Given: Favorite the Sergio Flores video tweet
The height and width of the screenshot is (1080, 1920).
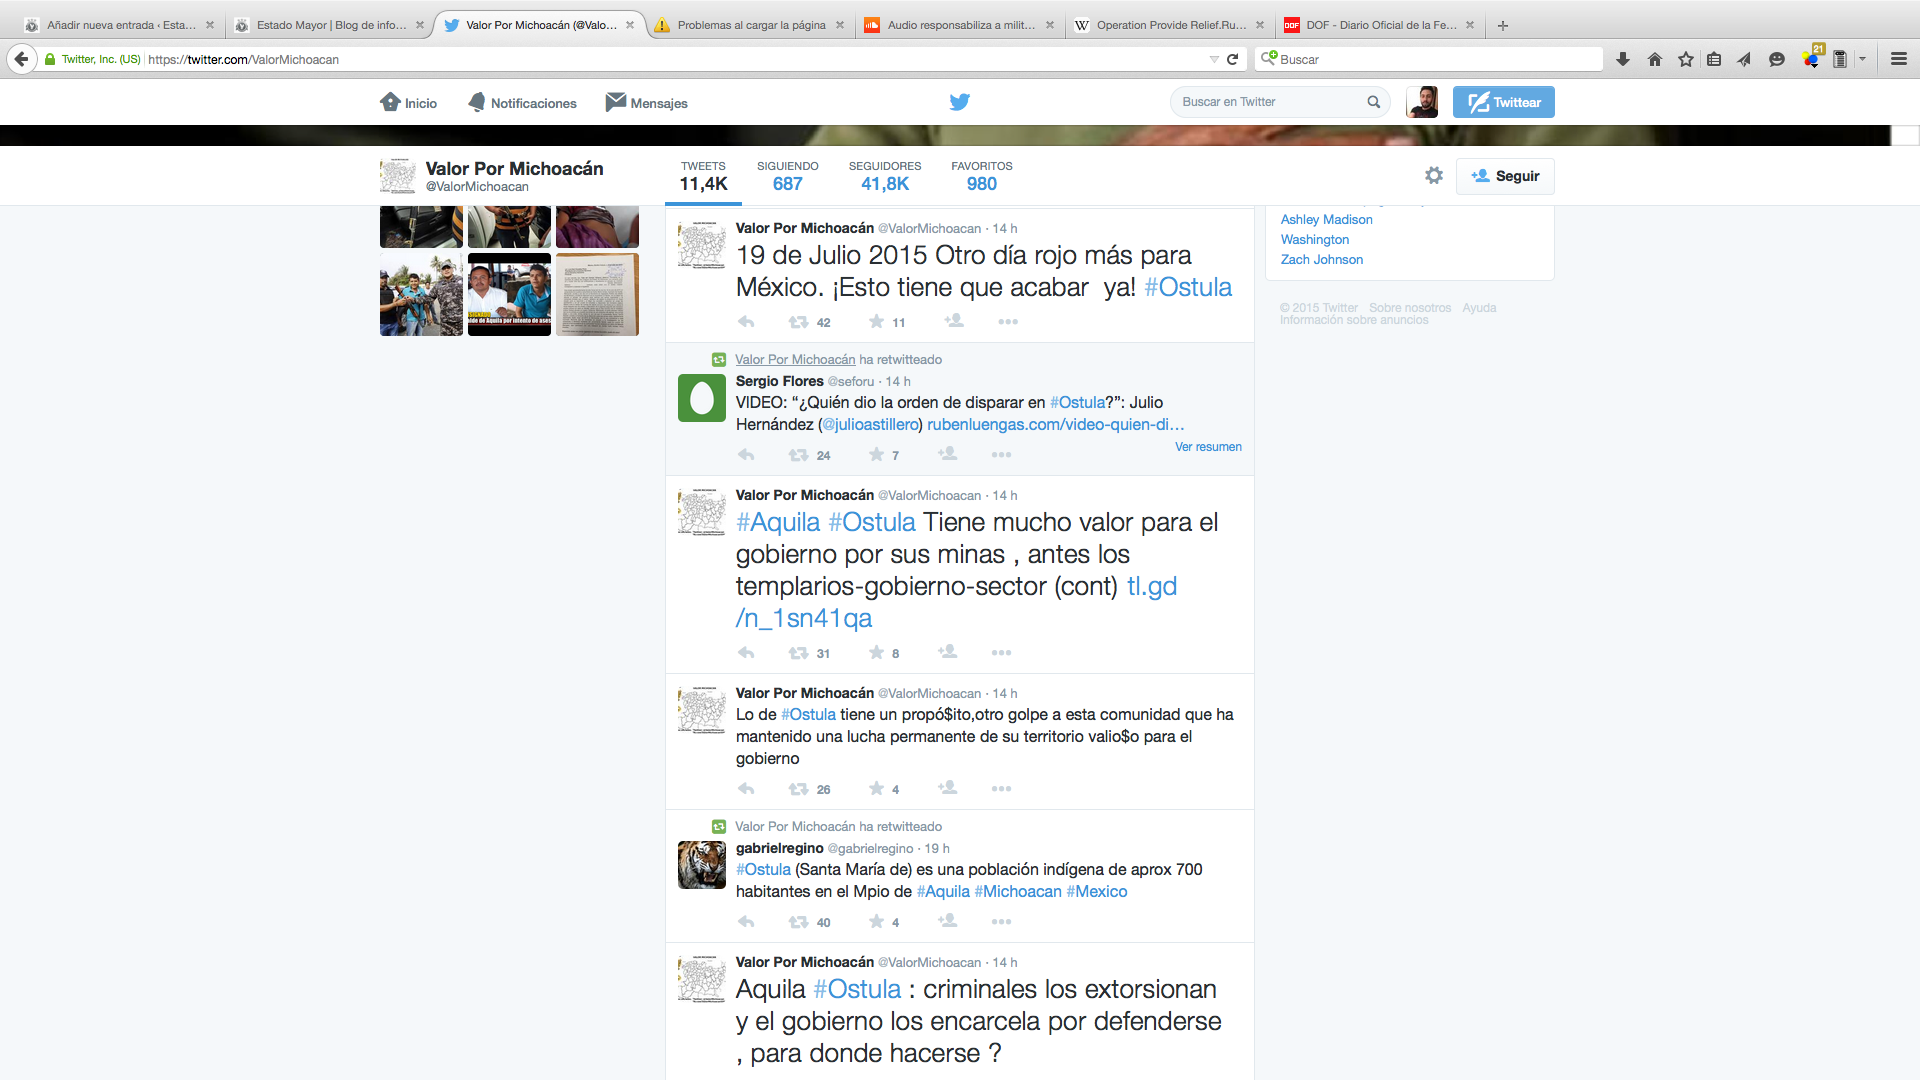Looking at the screenshot, I should (876, 455).
